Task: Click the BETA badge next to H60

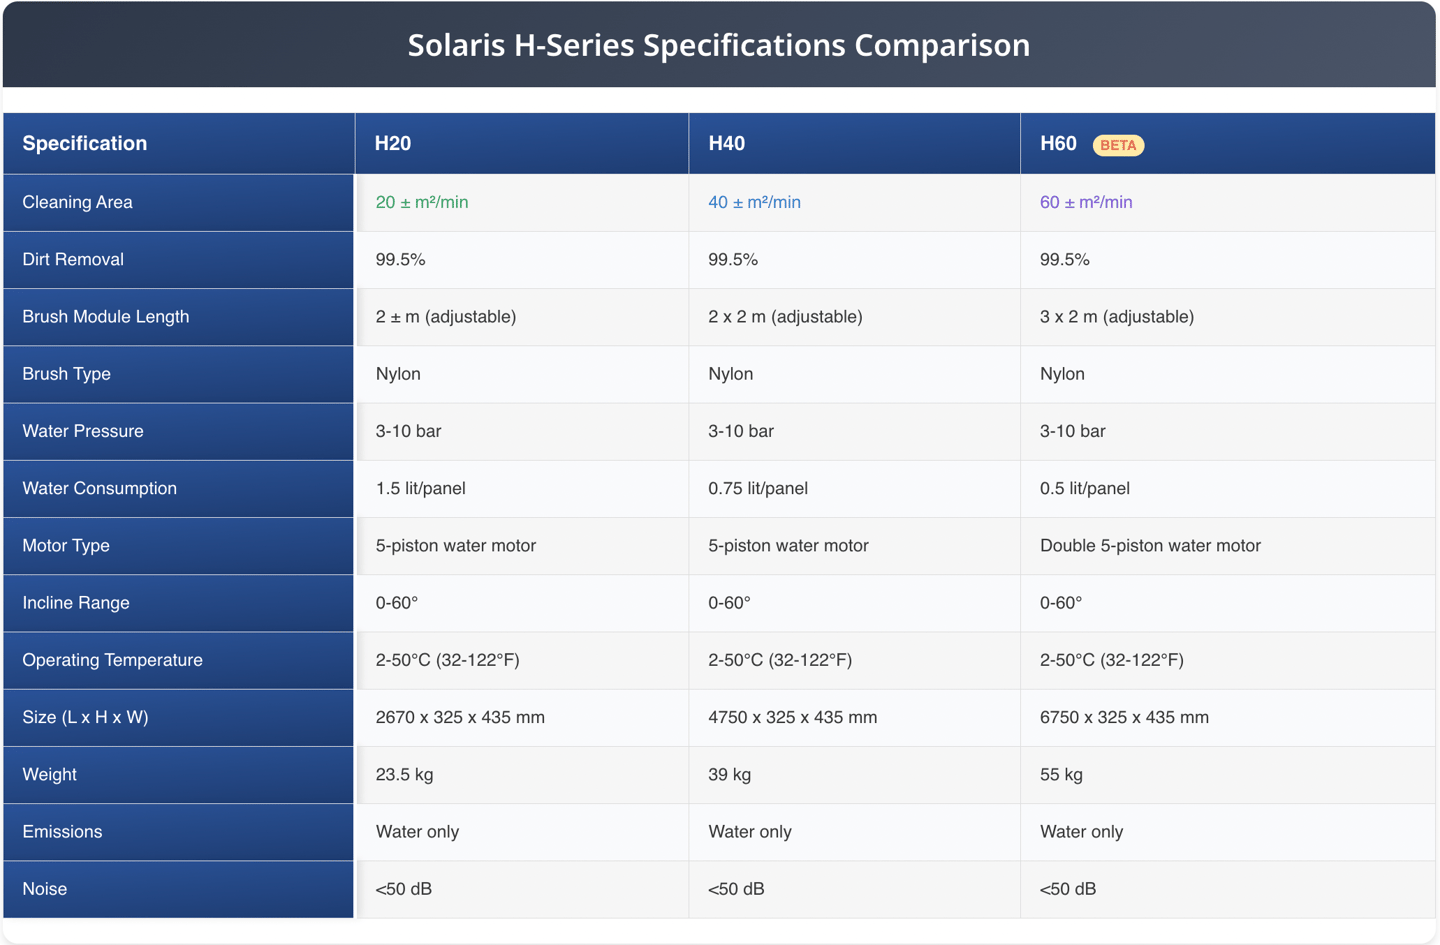Action: coord(1118,145)
